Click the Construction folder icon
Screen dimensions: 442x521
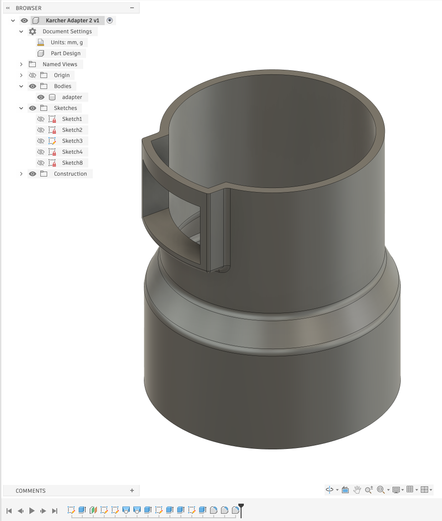(44, 174)
